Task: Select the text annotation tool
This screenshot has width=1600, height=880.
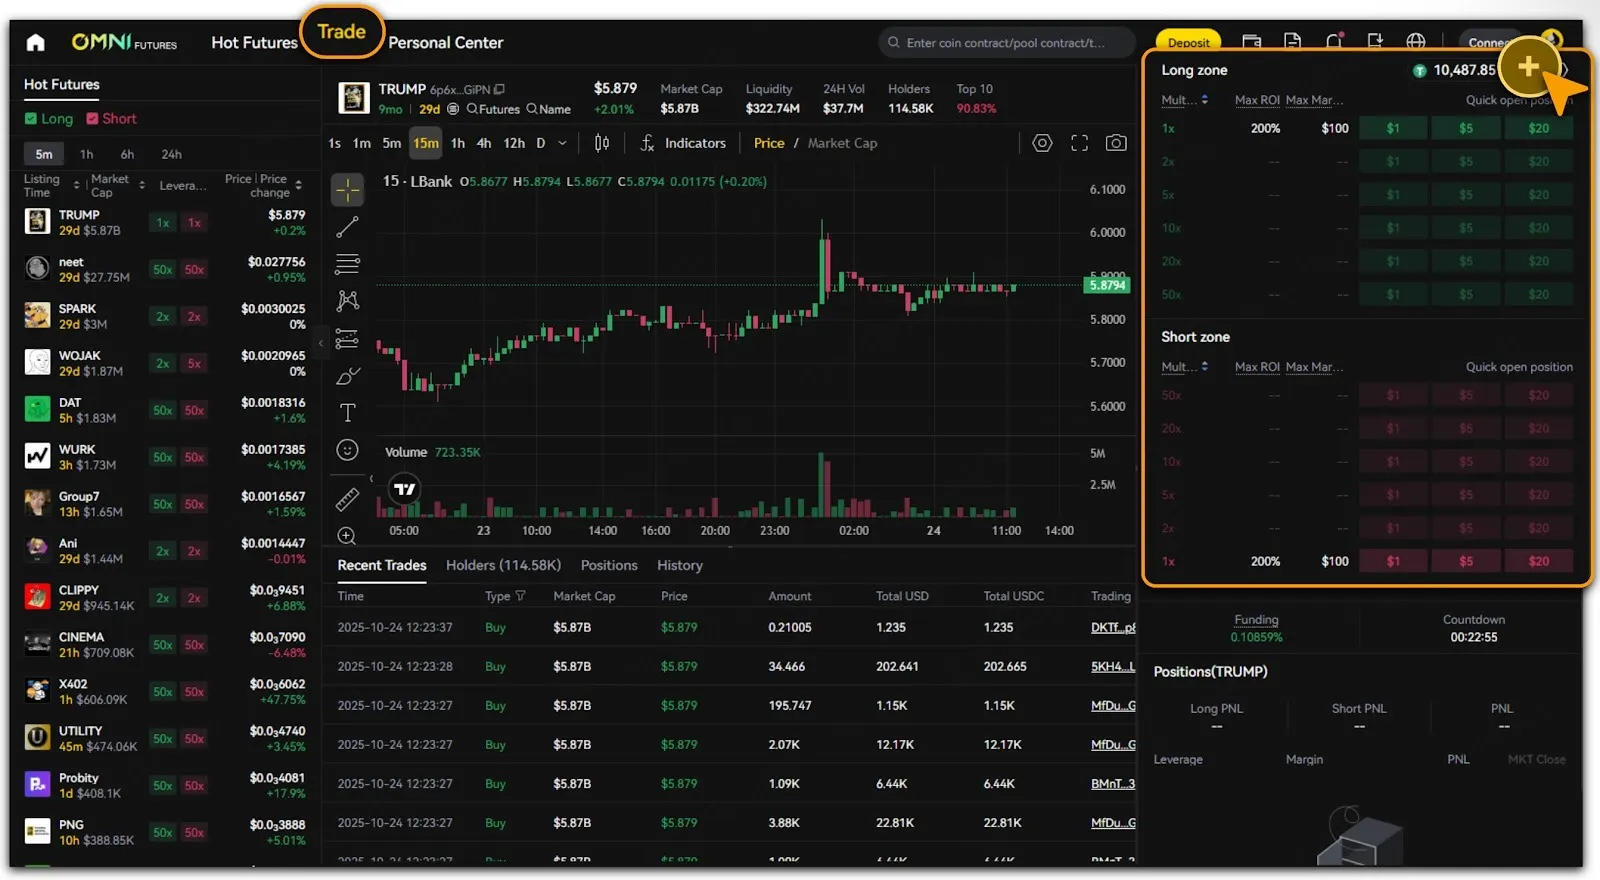Action: (347, 413)
